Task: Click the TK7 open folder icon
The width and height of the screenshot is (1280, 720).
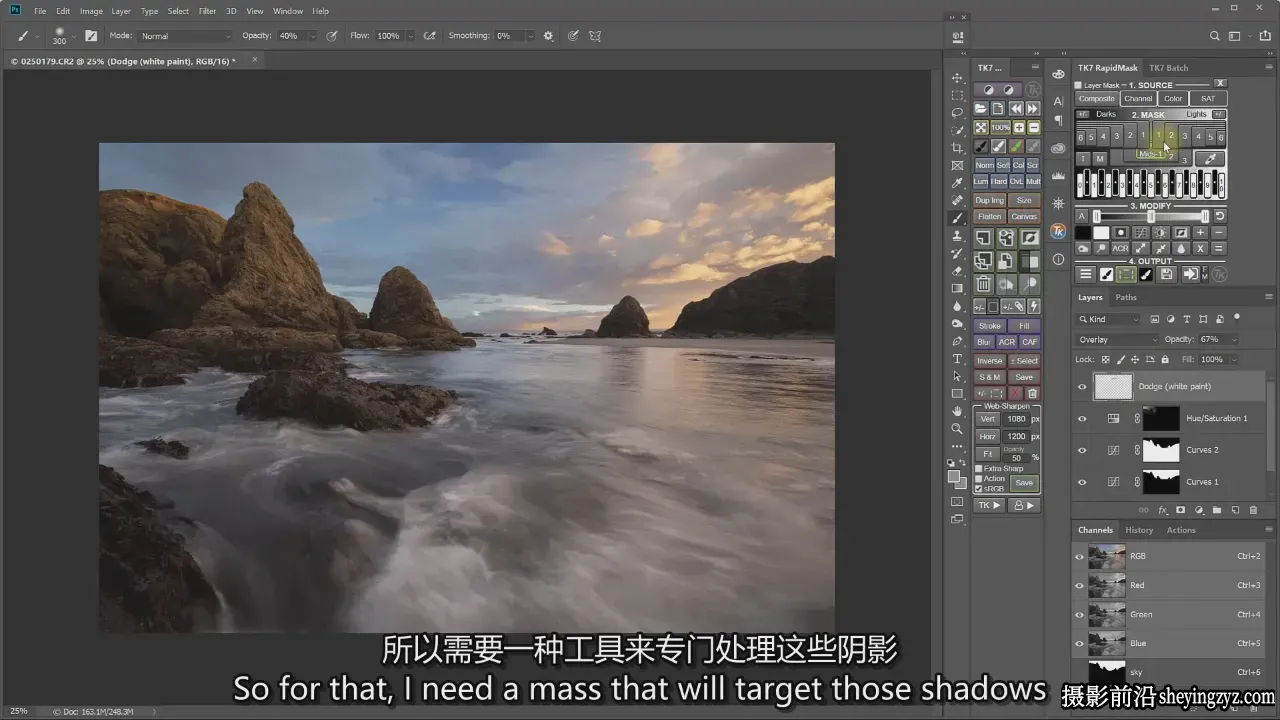Action: (x=981, y=108)
